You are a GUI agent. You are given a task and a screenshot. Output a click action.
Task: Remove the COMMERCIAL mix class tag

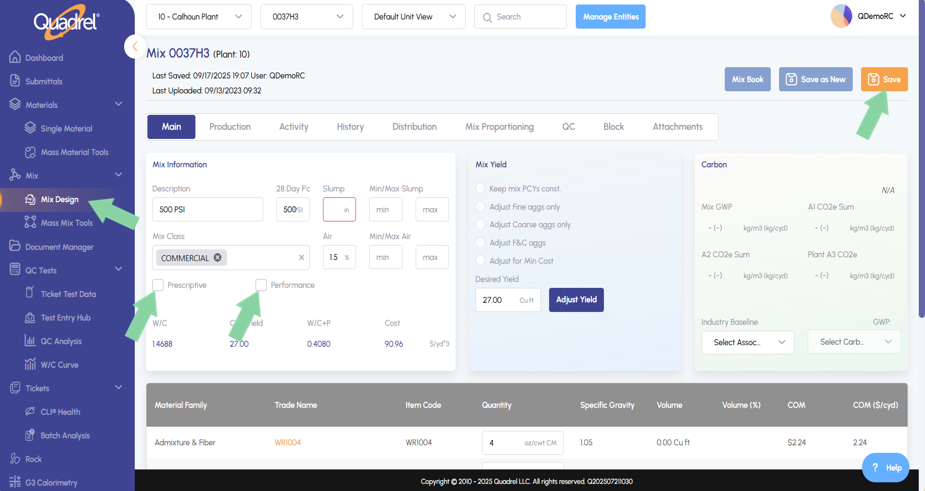click(218, 257)
